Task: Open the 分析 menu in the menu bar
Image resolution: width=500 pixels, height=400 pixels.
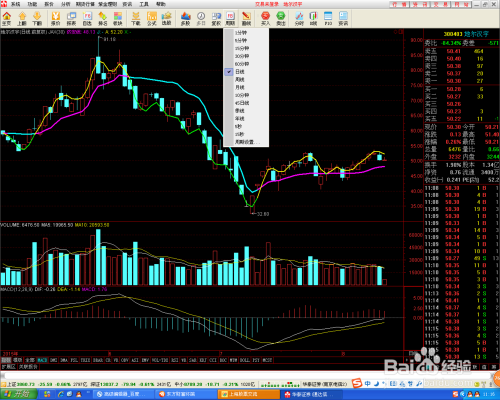Action: point(66,4)
